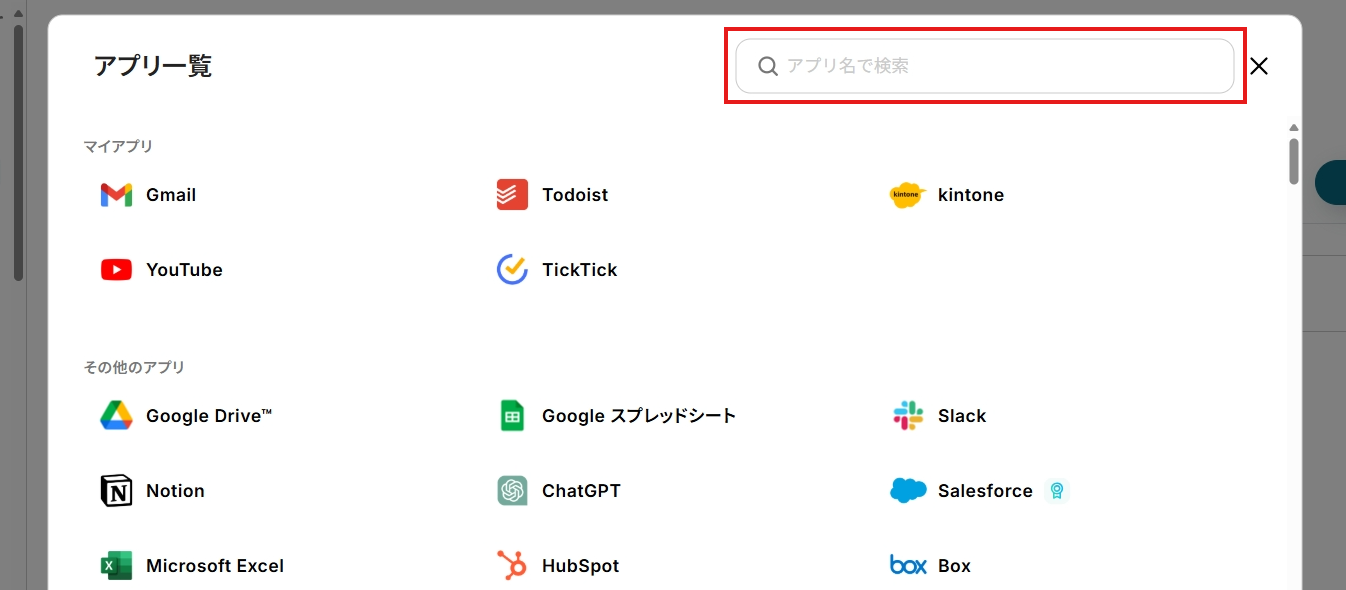Select the Gmail app label

click(x=171, y=195)
